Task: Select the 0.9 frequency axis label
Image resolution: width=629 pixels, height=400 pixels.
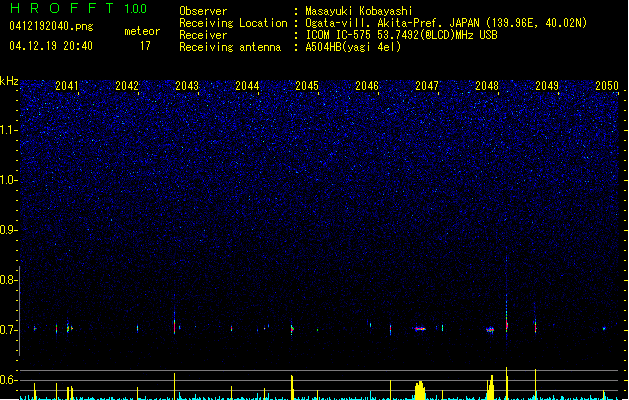Action: (x=8, y=230)
